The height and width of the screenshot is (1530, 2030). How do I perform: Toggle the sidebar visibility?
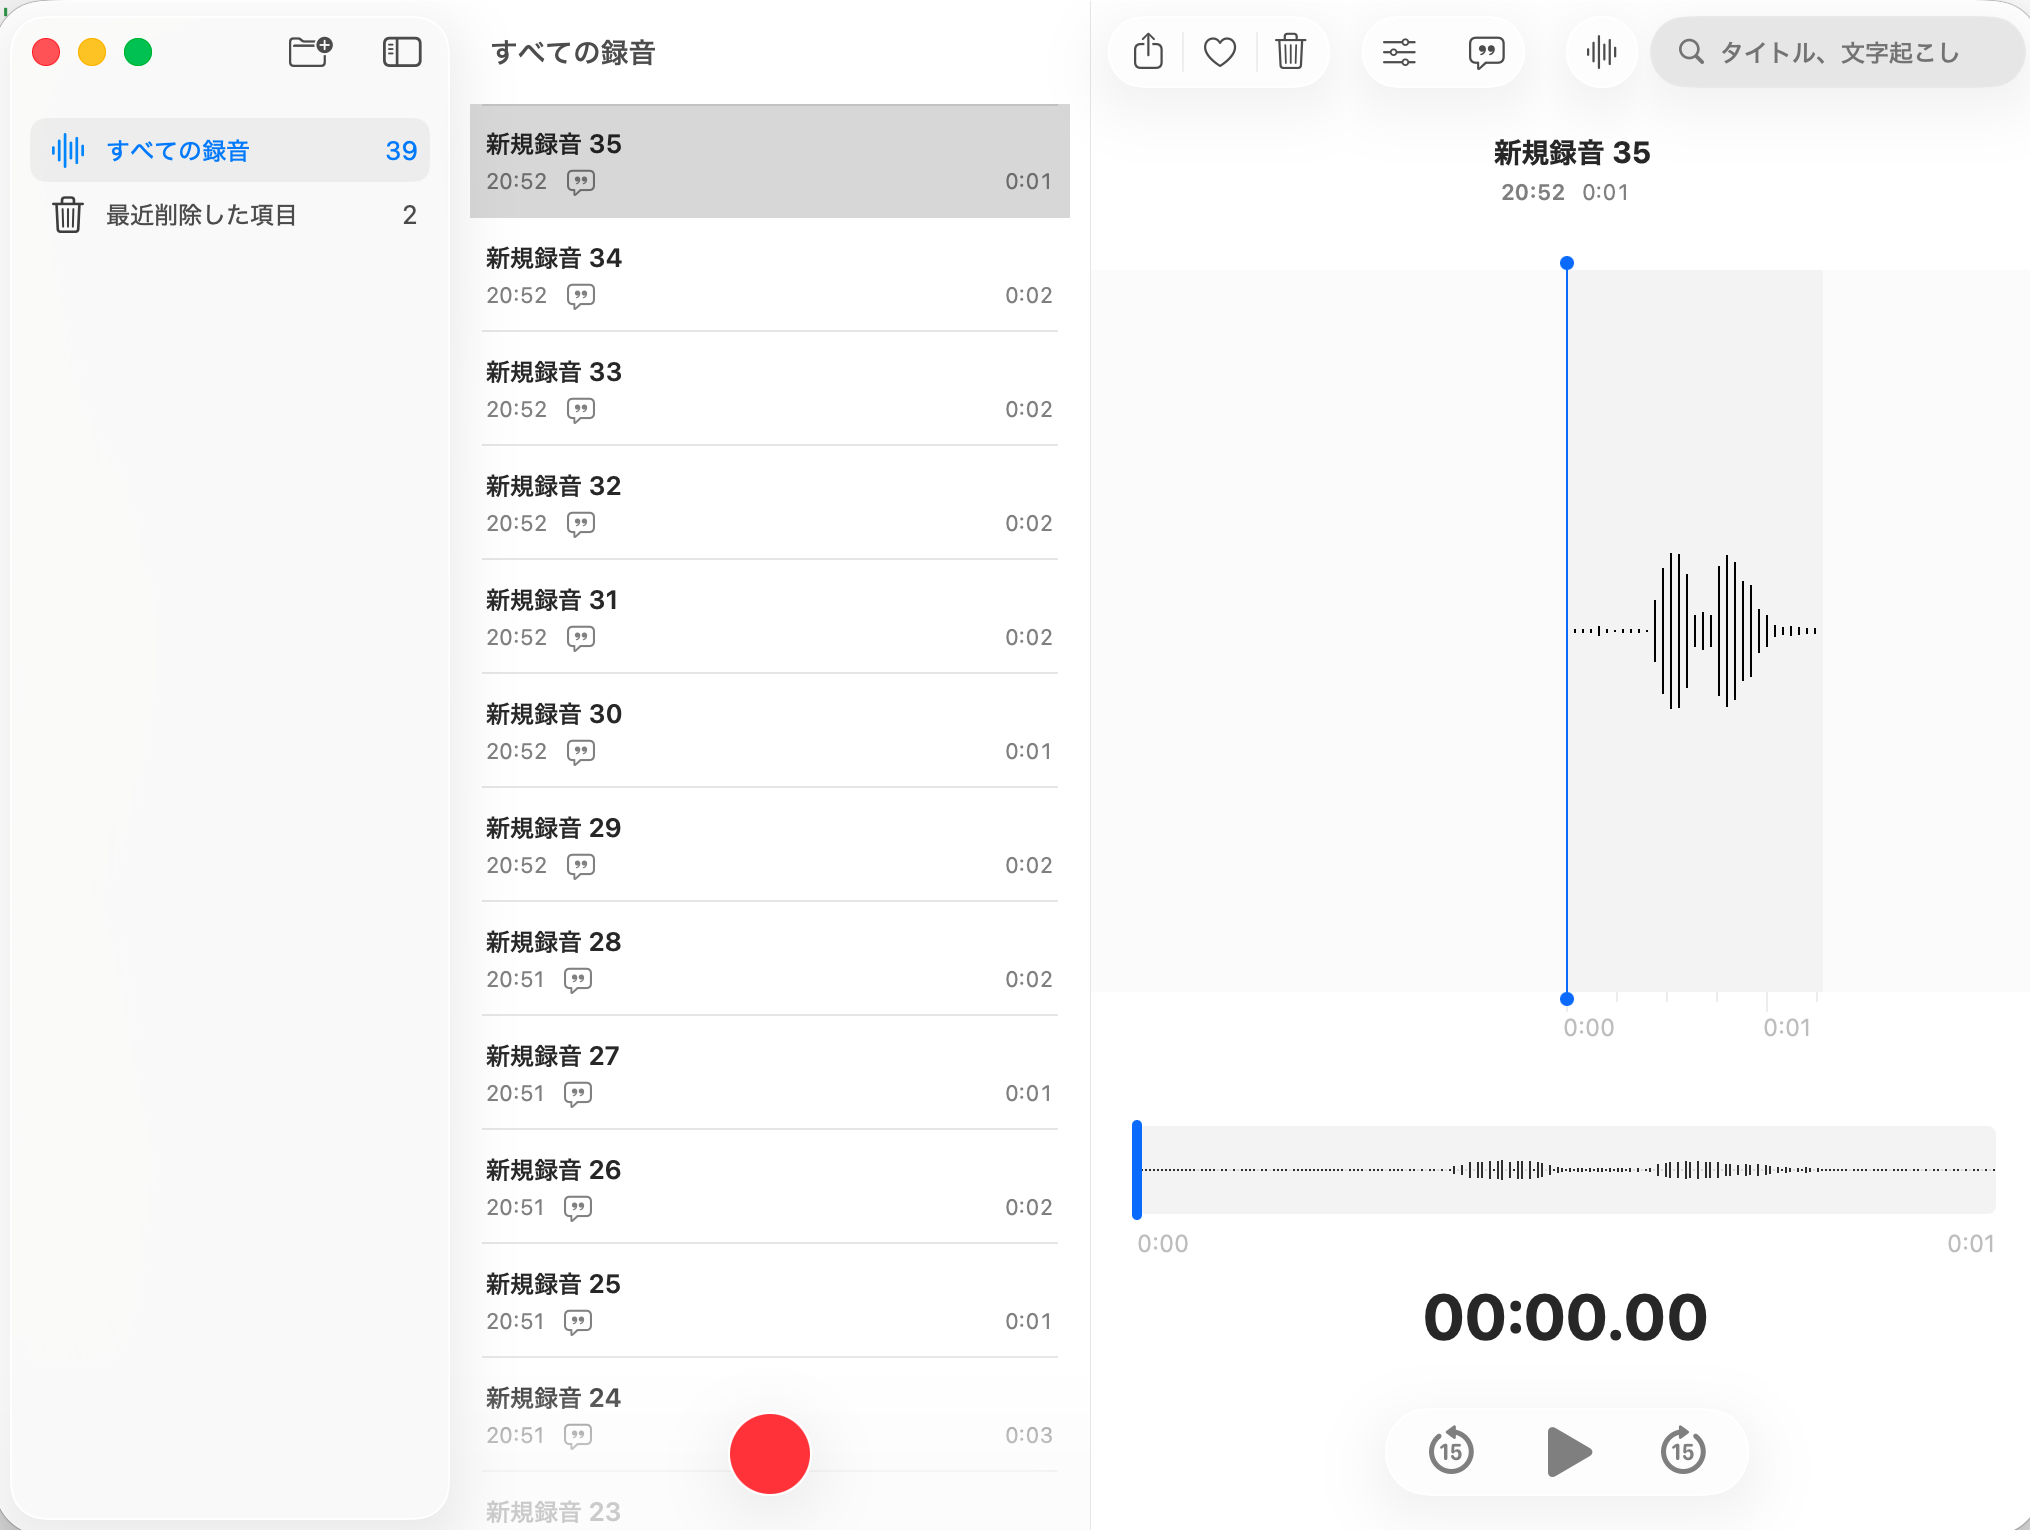[x=401, y=52]
